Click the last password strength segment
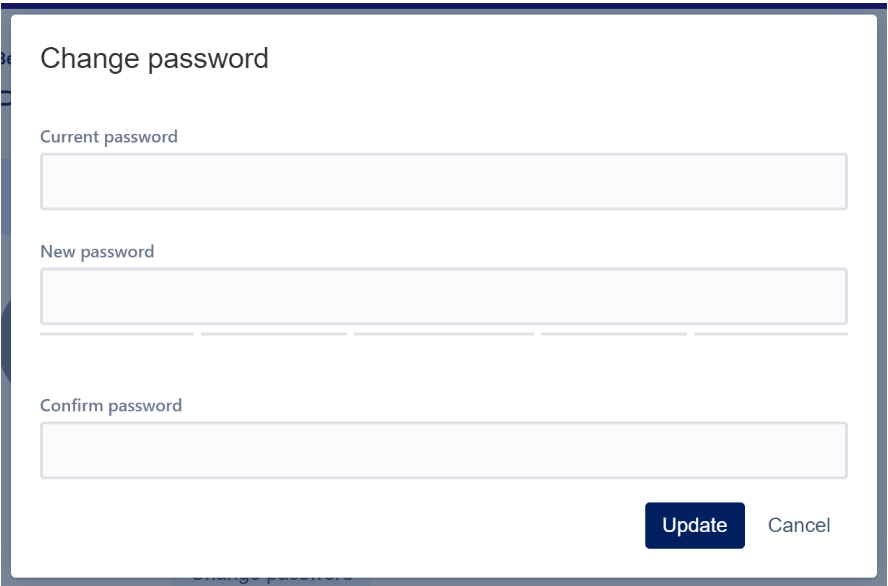The height and width of the screenshot is (586, 888). click(770, 334)
